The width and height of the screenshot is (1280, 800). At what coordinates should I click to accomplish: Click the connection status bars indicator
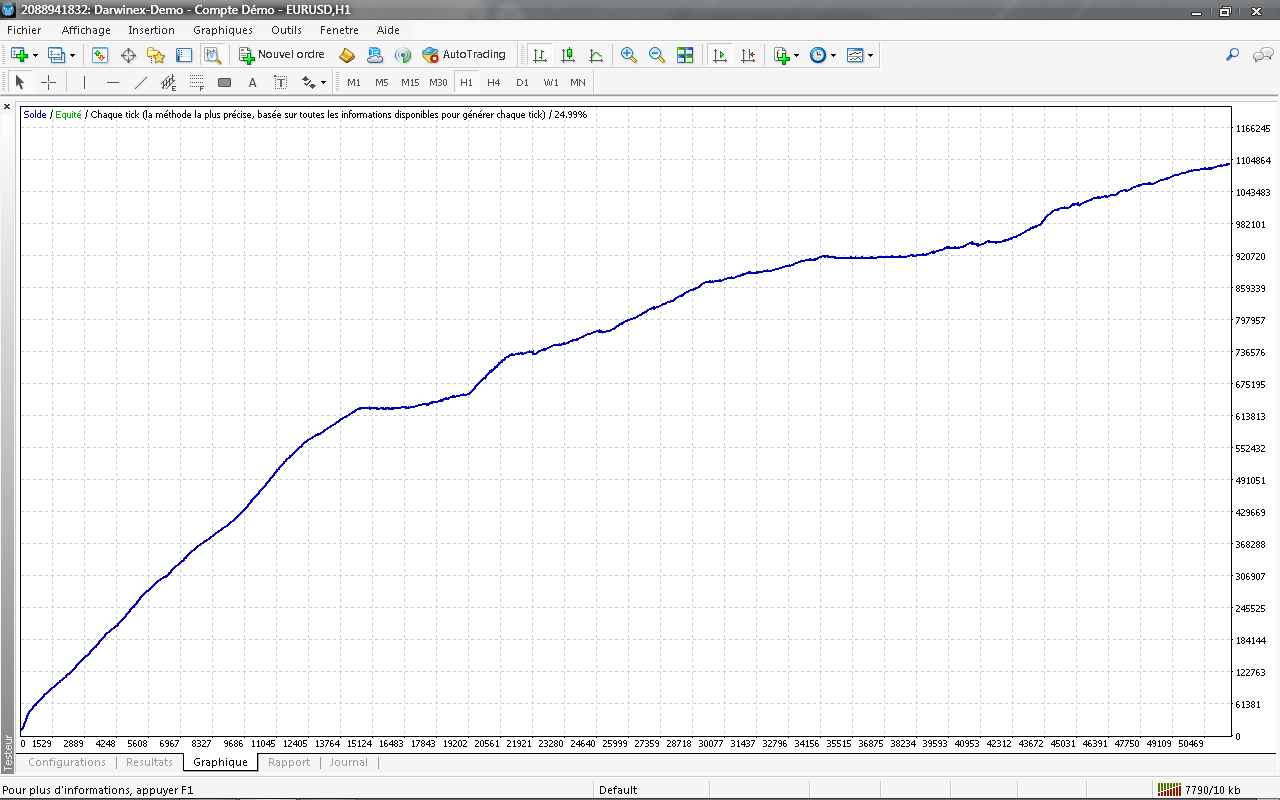[x=1167, y=790]
